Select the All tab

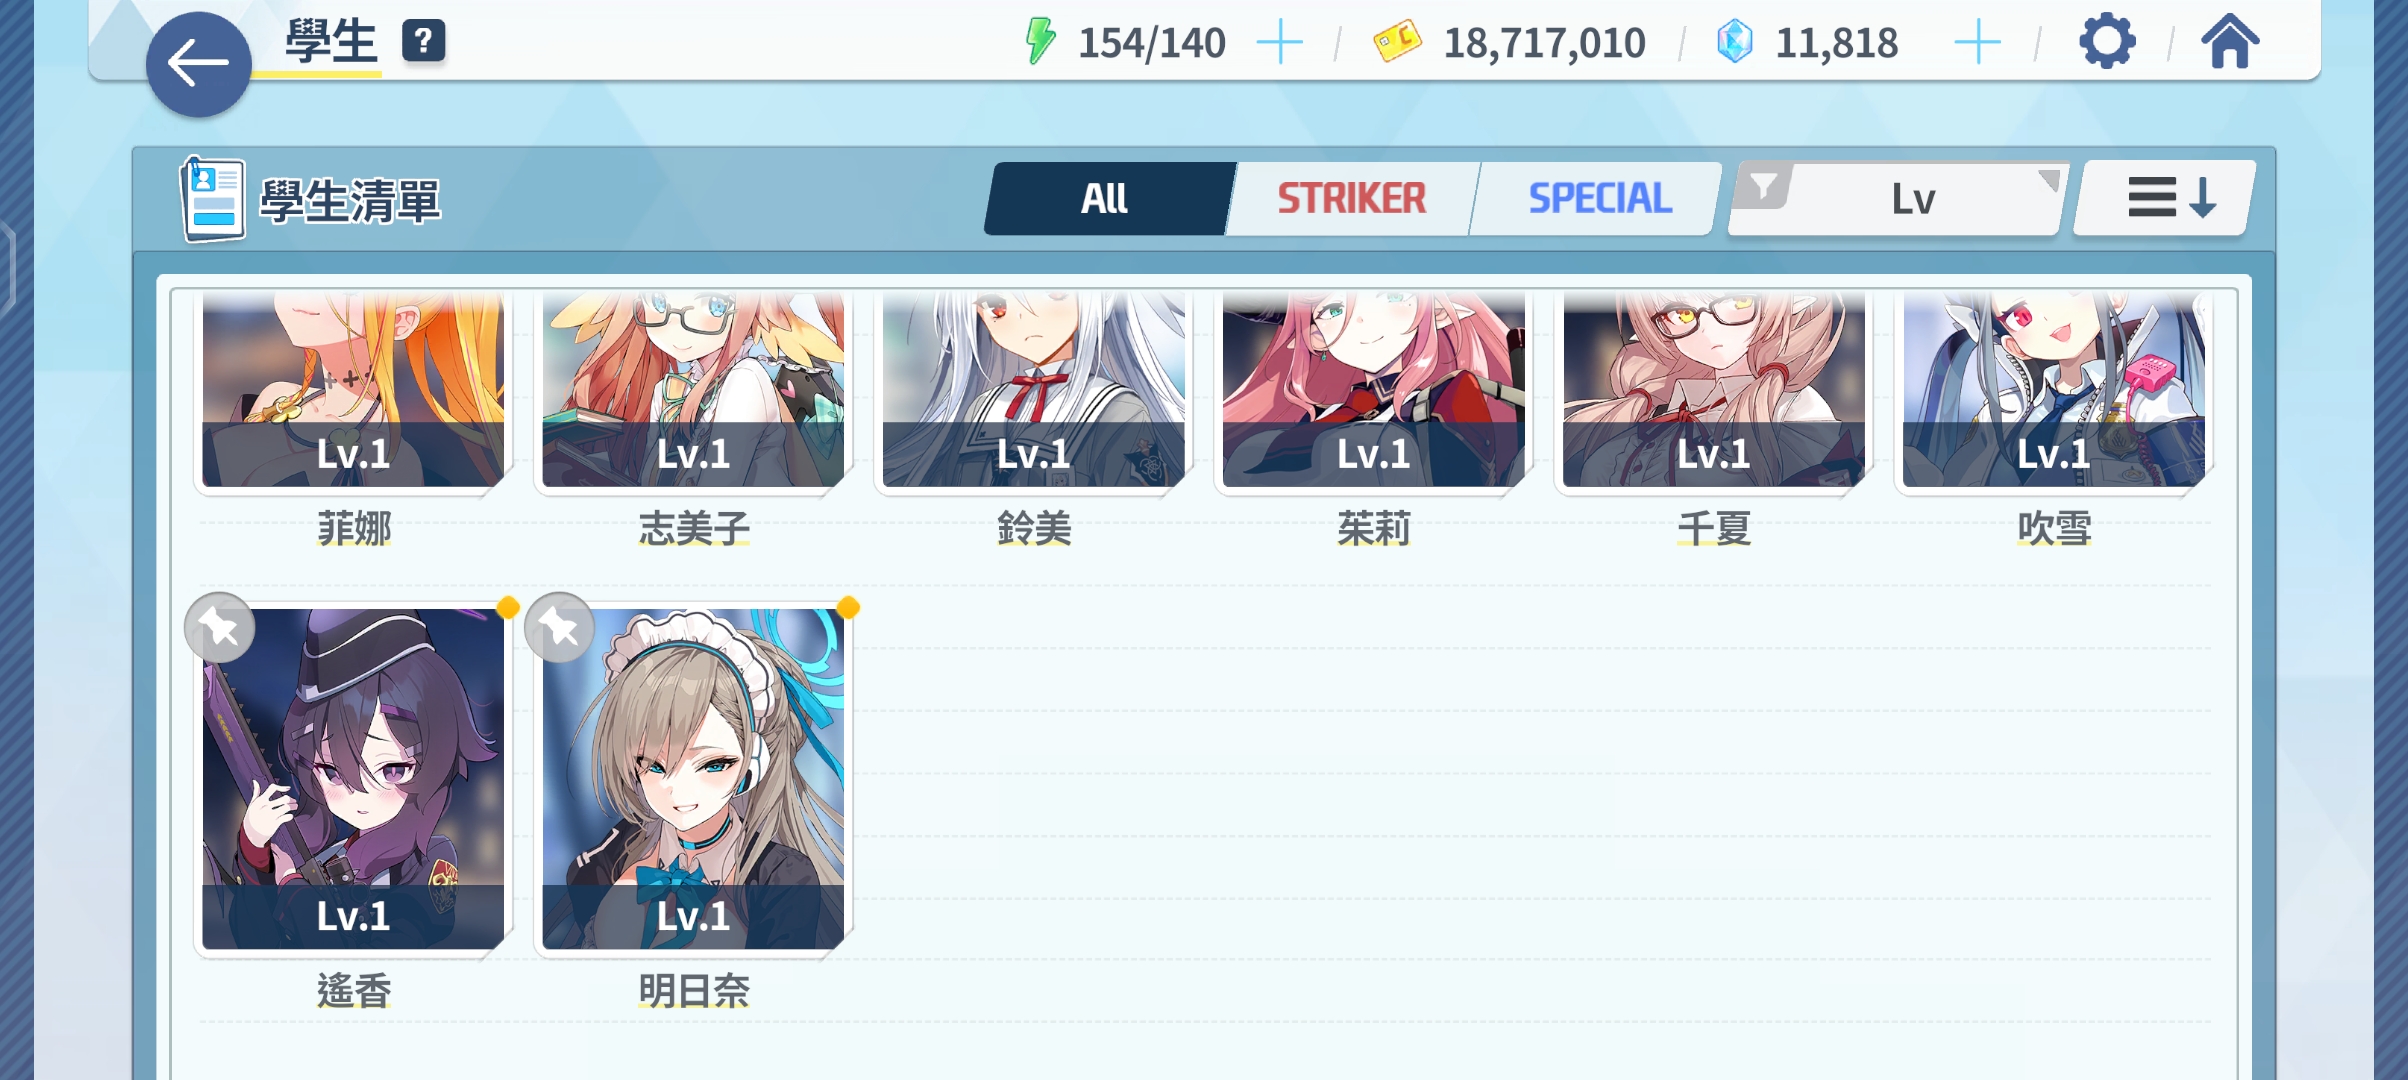[1105, 199]
